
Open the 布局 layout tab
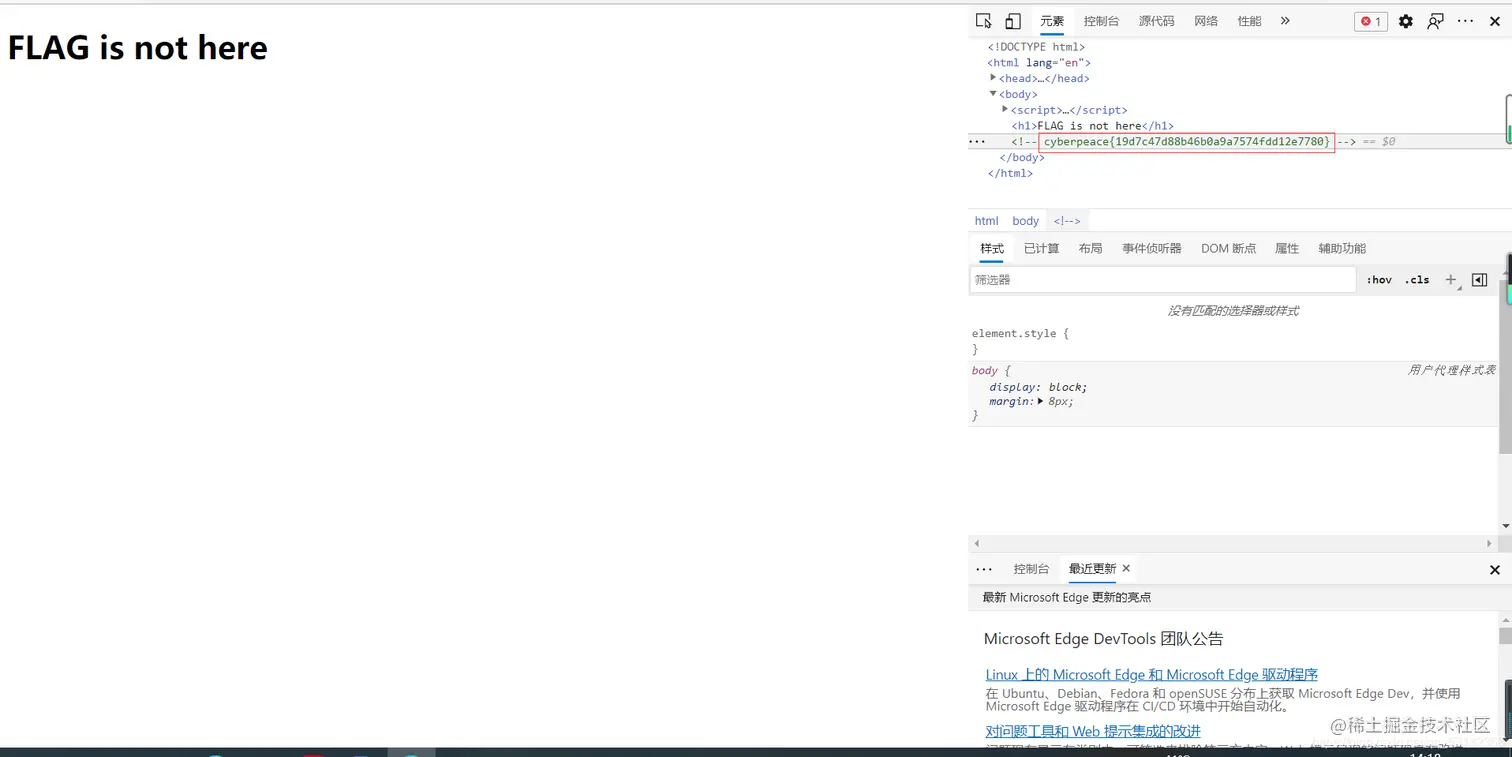1090,248
